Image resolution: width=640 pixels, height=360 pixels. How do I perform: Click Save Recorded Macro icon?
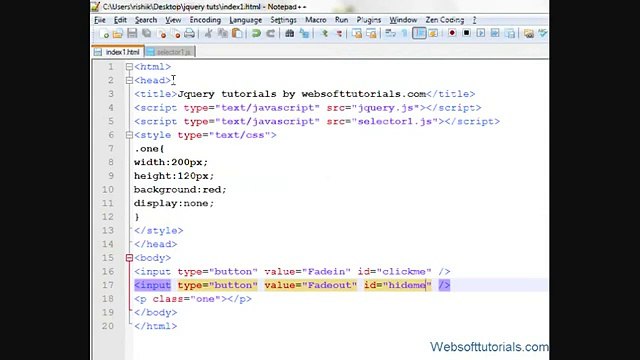pyautogui.click(x=510, y=33)
